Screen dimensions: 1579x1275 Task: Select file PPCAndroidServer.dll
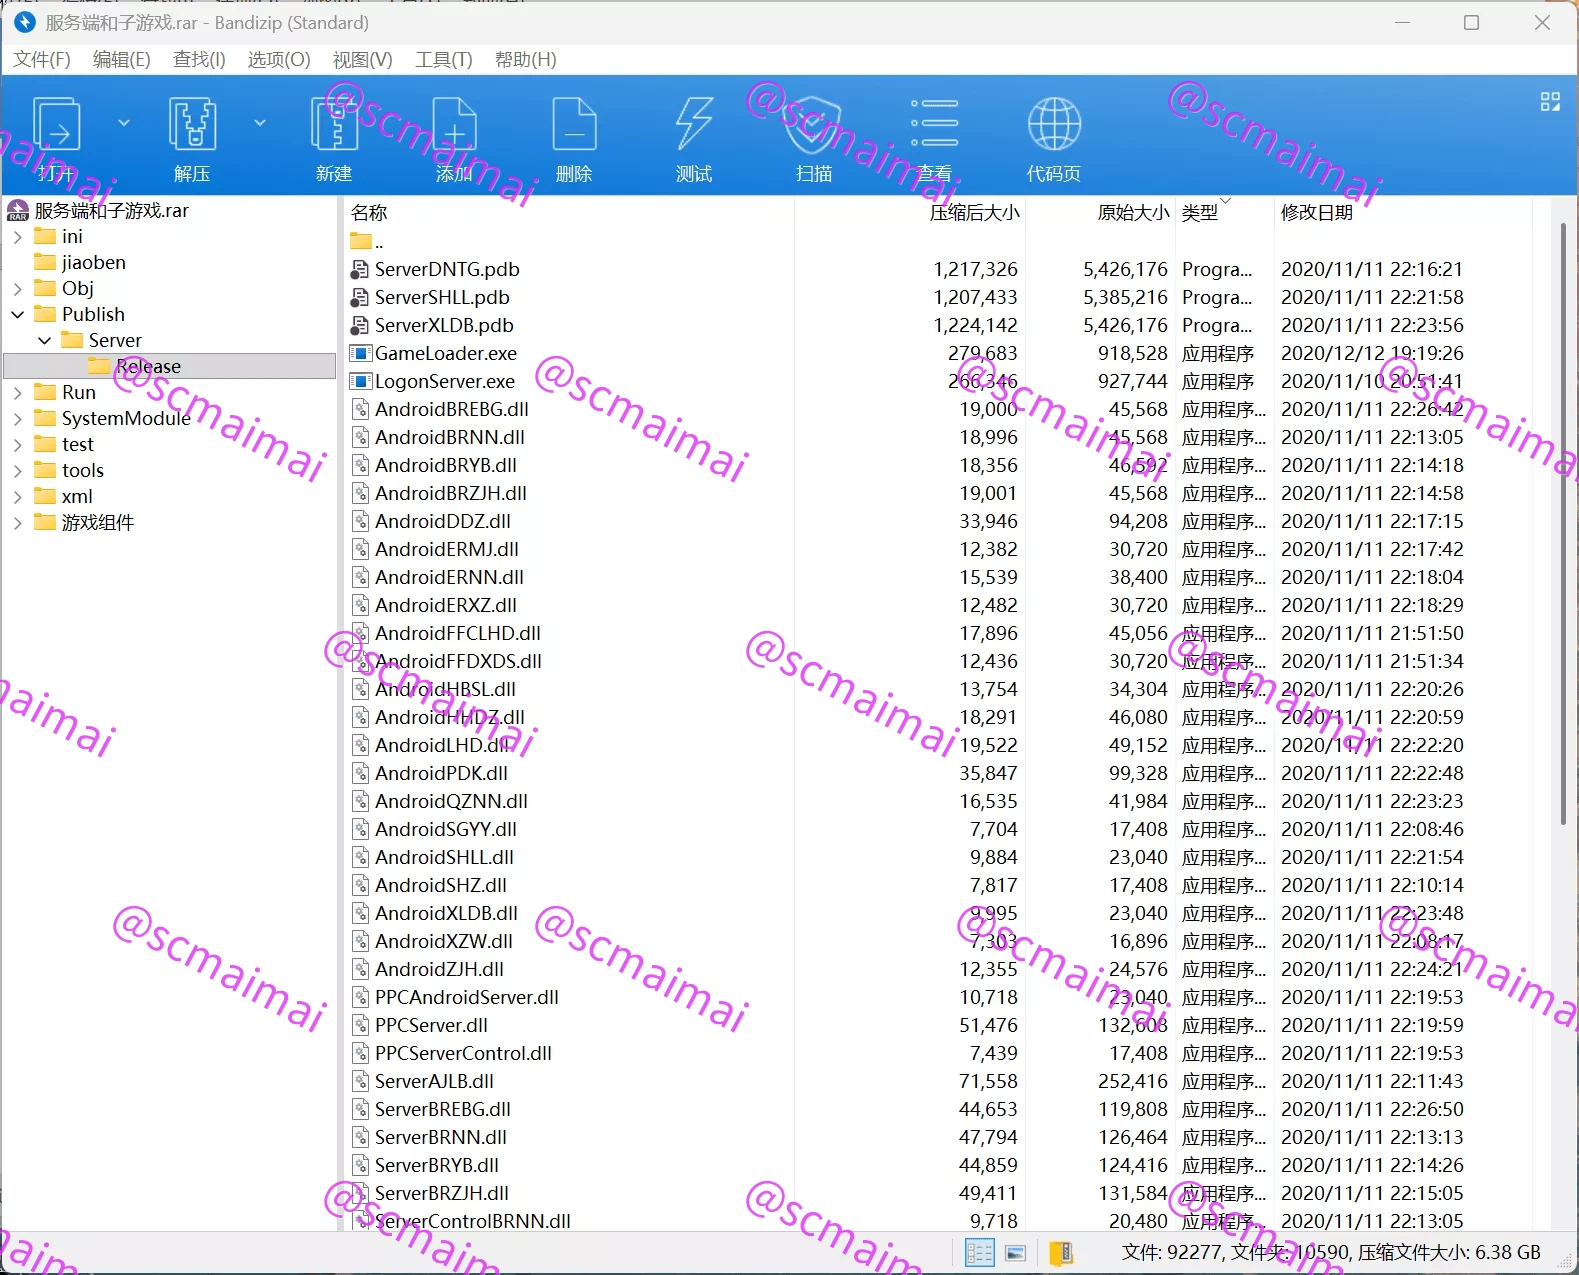tap(467, 997)
